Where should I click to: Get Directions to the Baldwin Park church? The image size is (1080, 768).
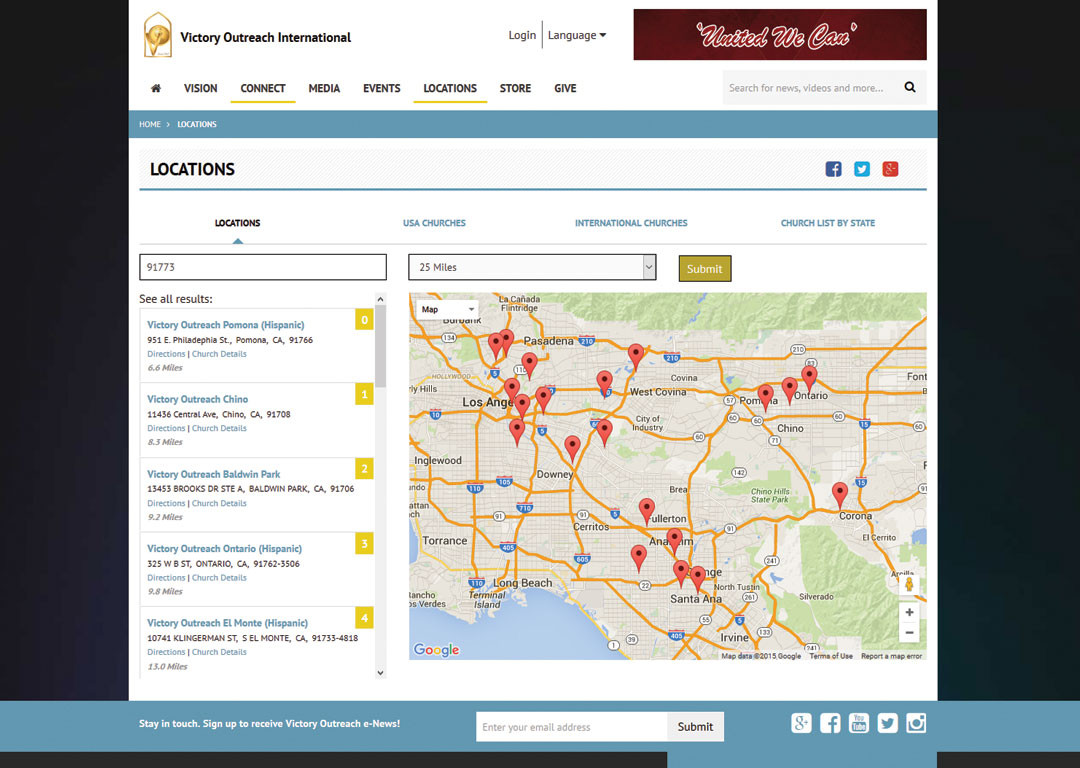point(166,504)
